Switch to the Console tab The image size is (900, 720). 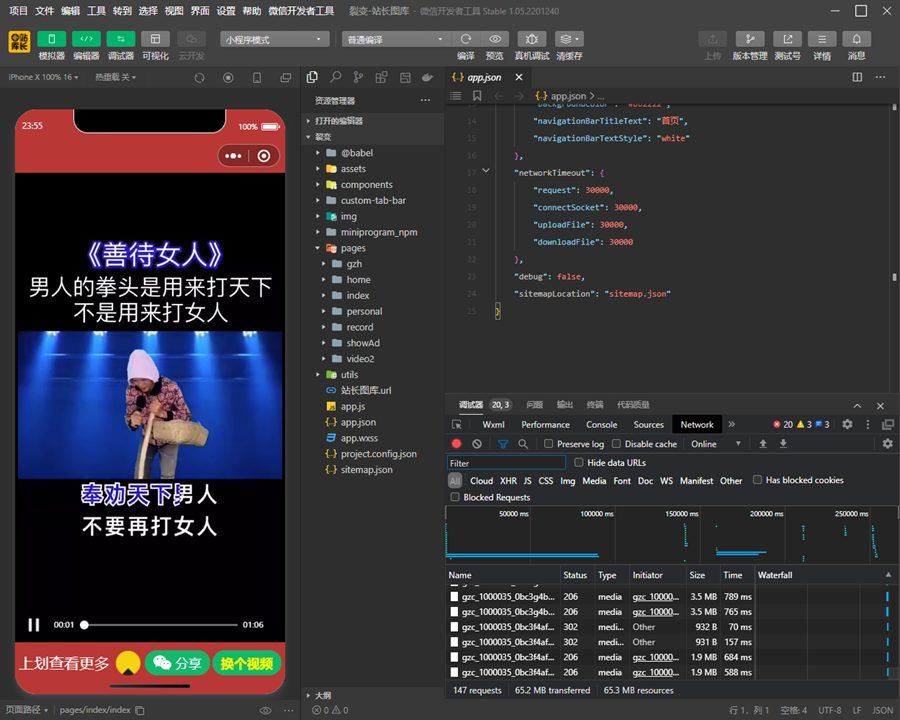tap(601, 425)
